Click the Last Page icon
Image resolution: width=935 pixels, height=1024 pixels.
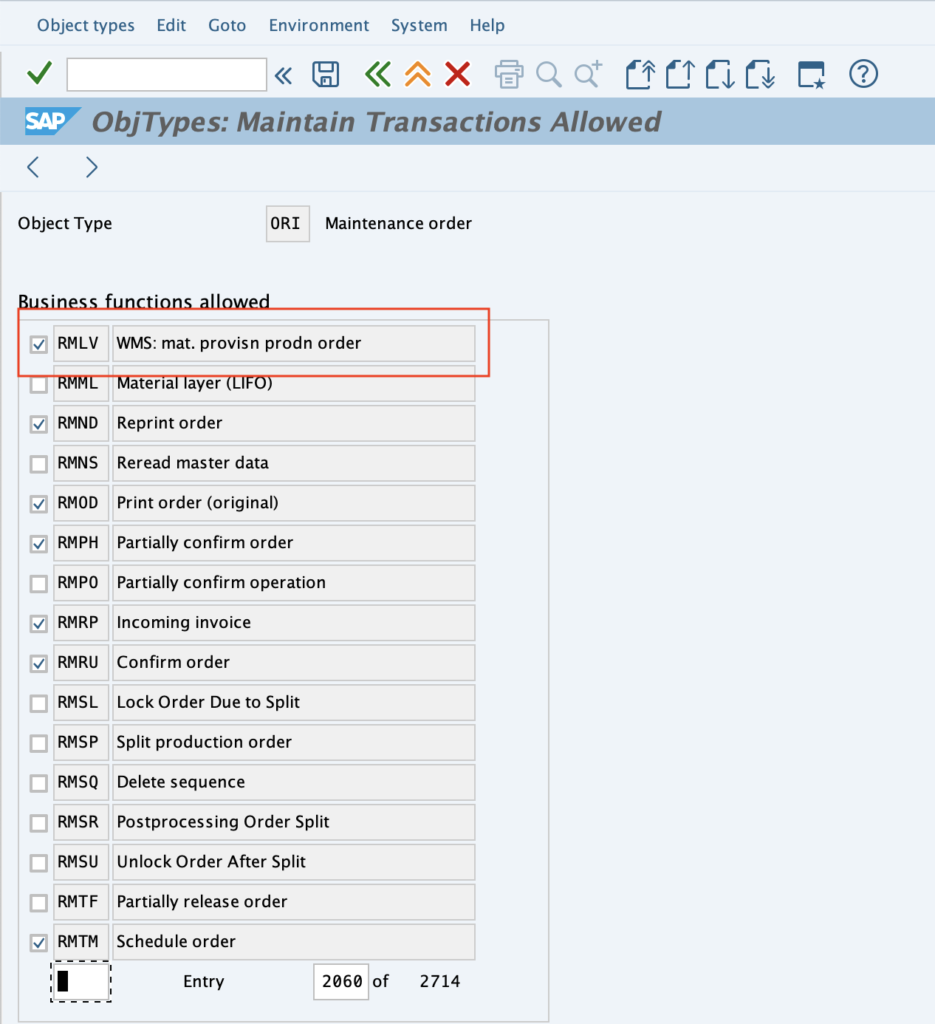pos(760,74)
